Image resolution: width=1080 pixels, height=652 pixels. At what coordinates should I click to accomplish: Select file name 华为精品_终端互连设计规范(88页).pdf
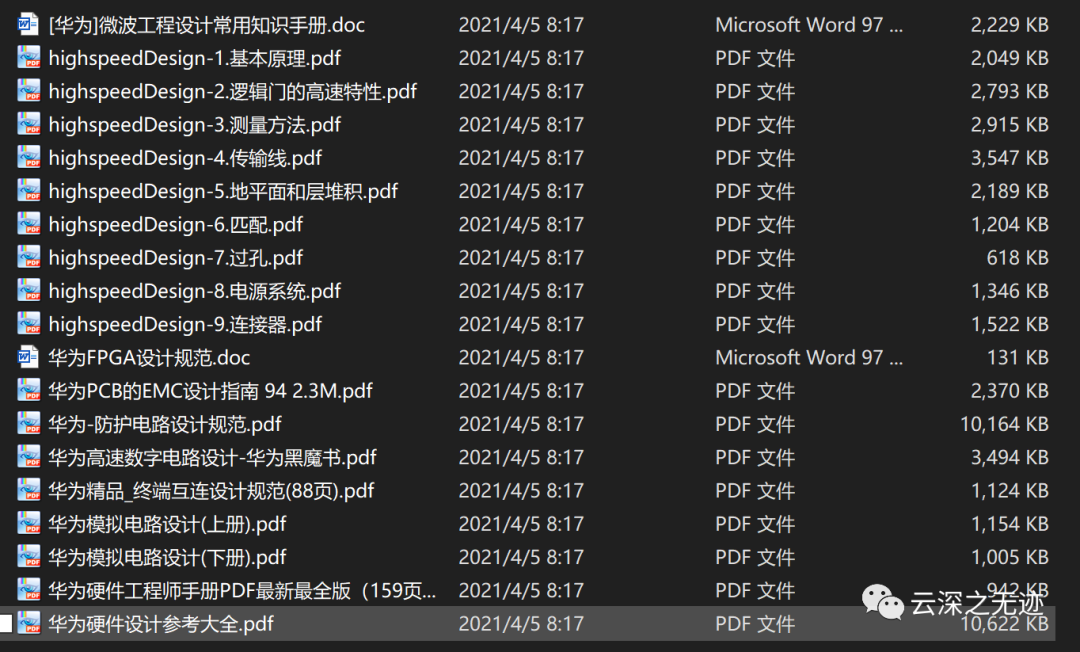(211, 490)
